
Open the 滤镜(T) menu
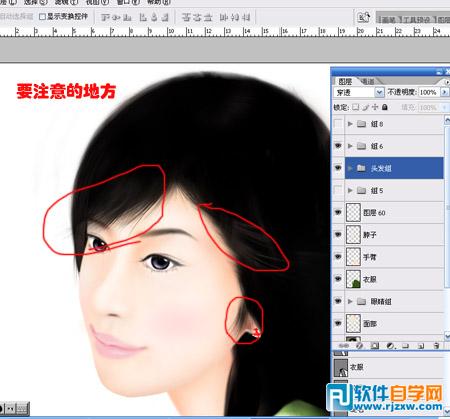click(x=66, y=2)
